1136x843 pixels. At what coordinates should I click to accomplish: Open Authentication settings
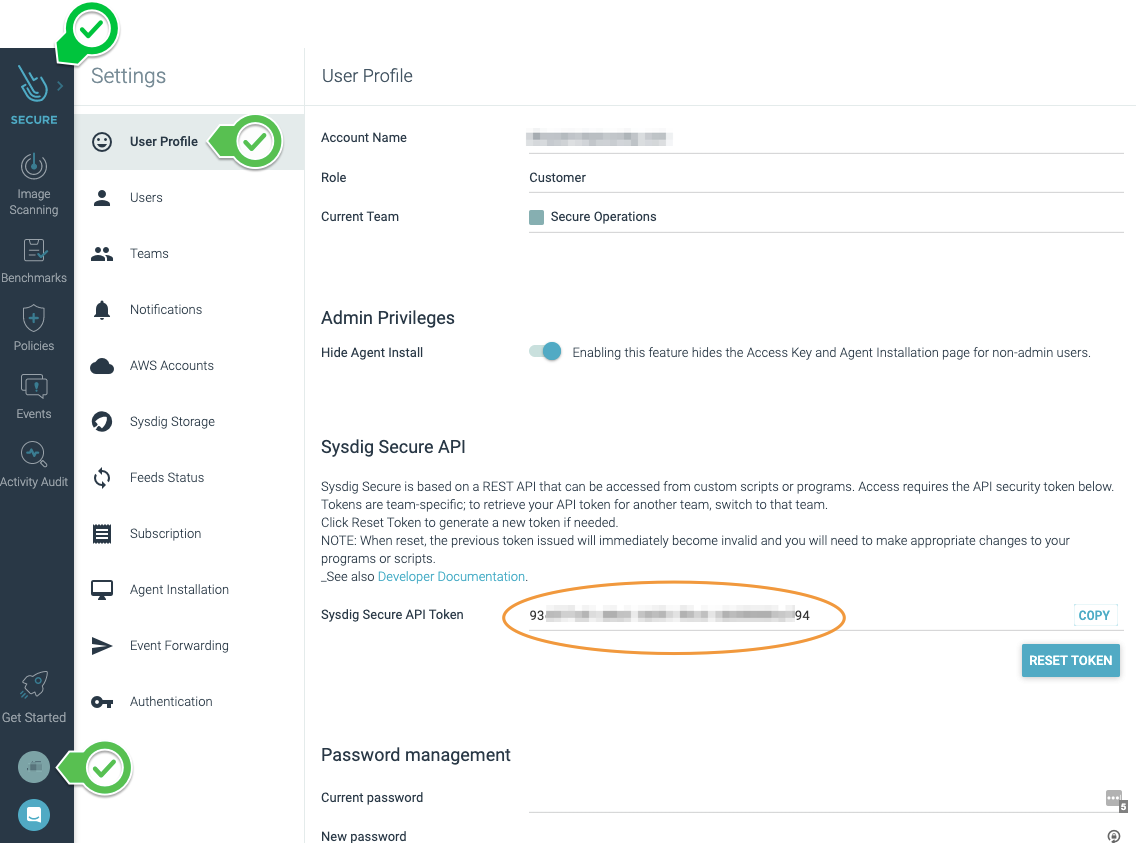(189, 702)
